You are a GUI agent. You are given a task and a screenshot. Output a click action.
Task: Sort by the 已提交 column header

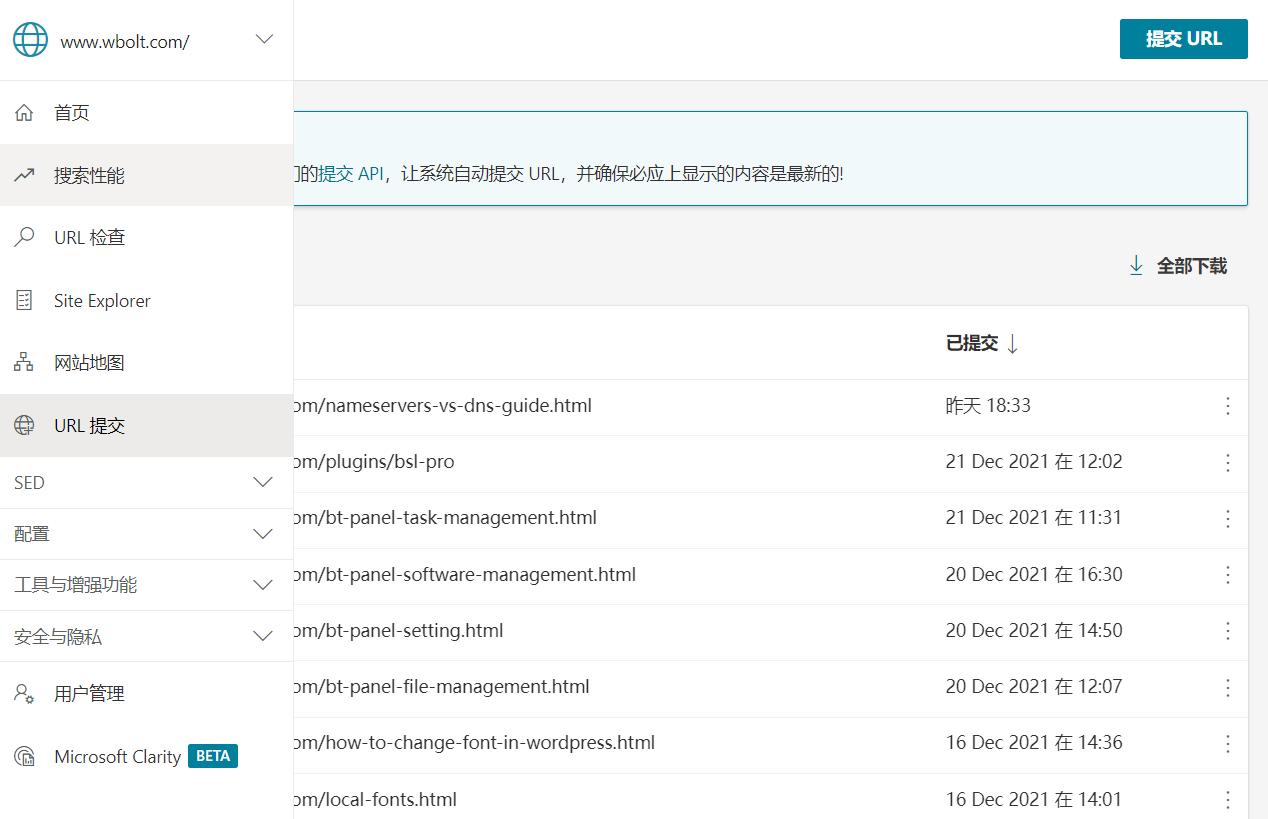click(x=970, y=342)
